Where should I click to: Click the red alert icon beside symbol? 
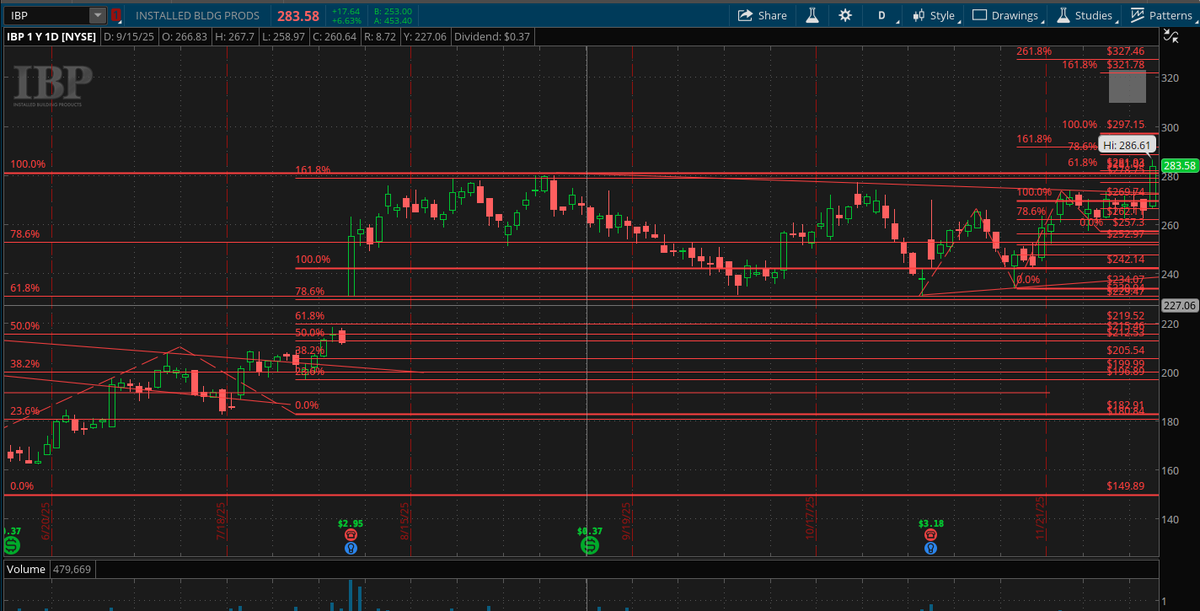click(117, 15)
